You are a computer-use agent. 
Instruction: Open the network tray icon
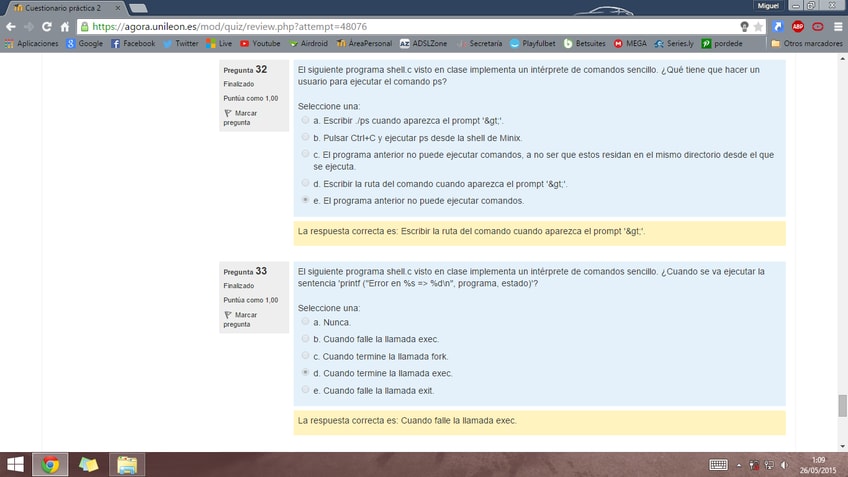click(x=768, y=465)
